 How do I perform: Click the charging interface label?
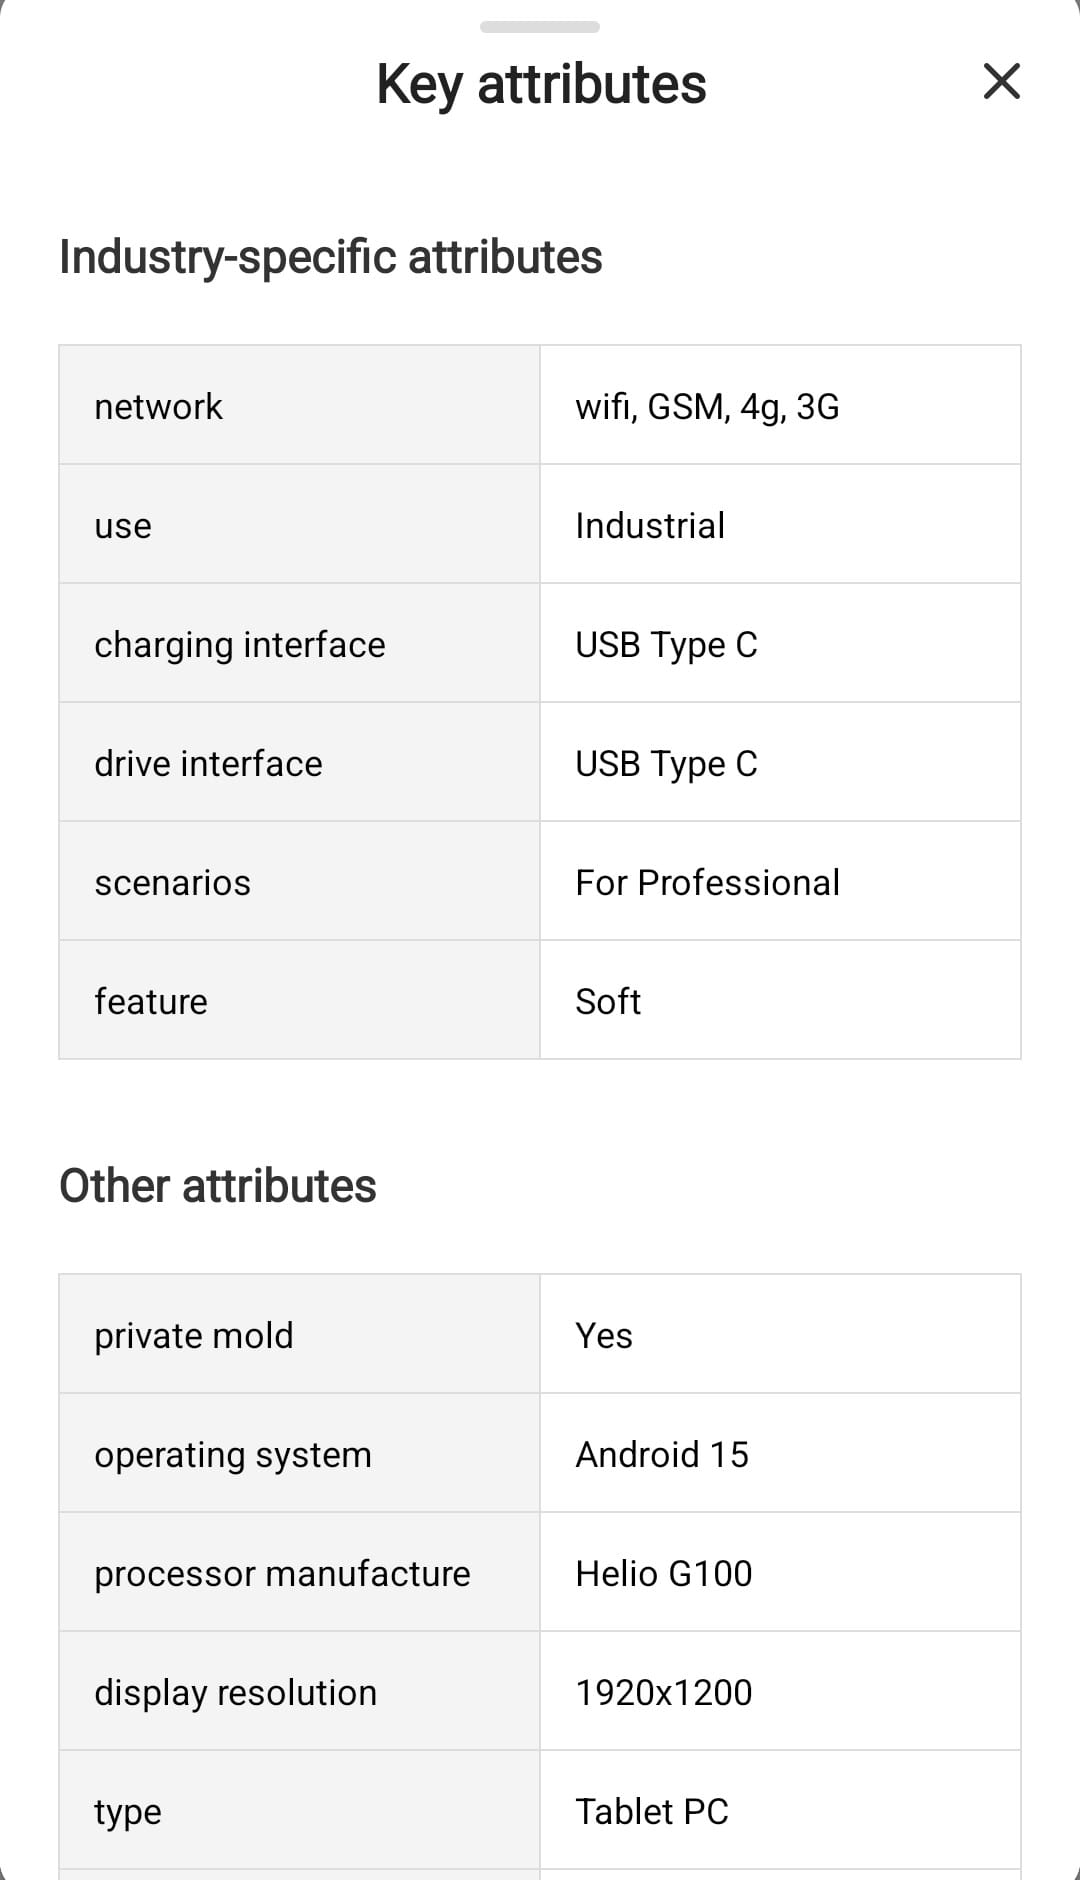(x=239, y=645)
